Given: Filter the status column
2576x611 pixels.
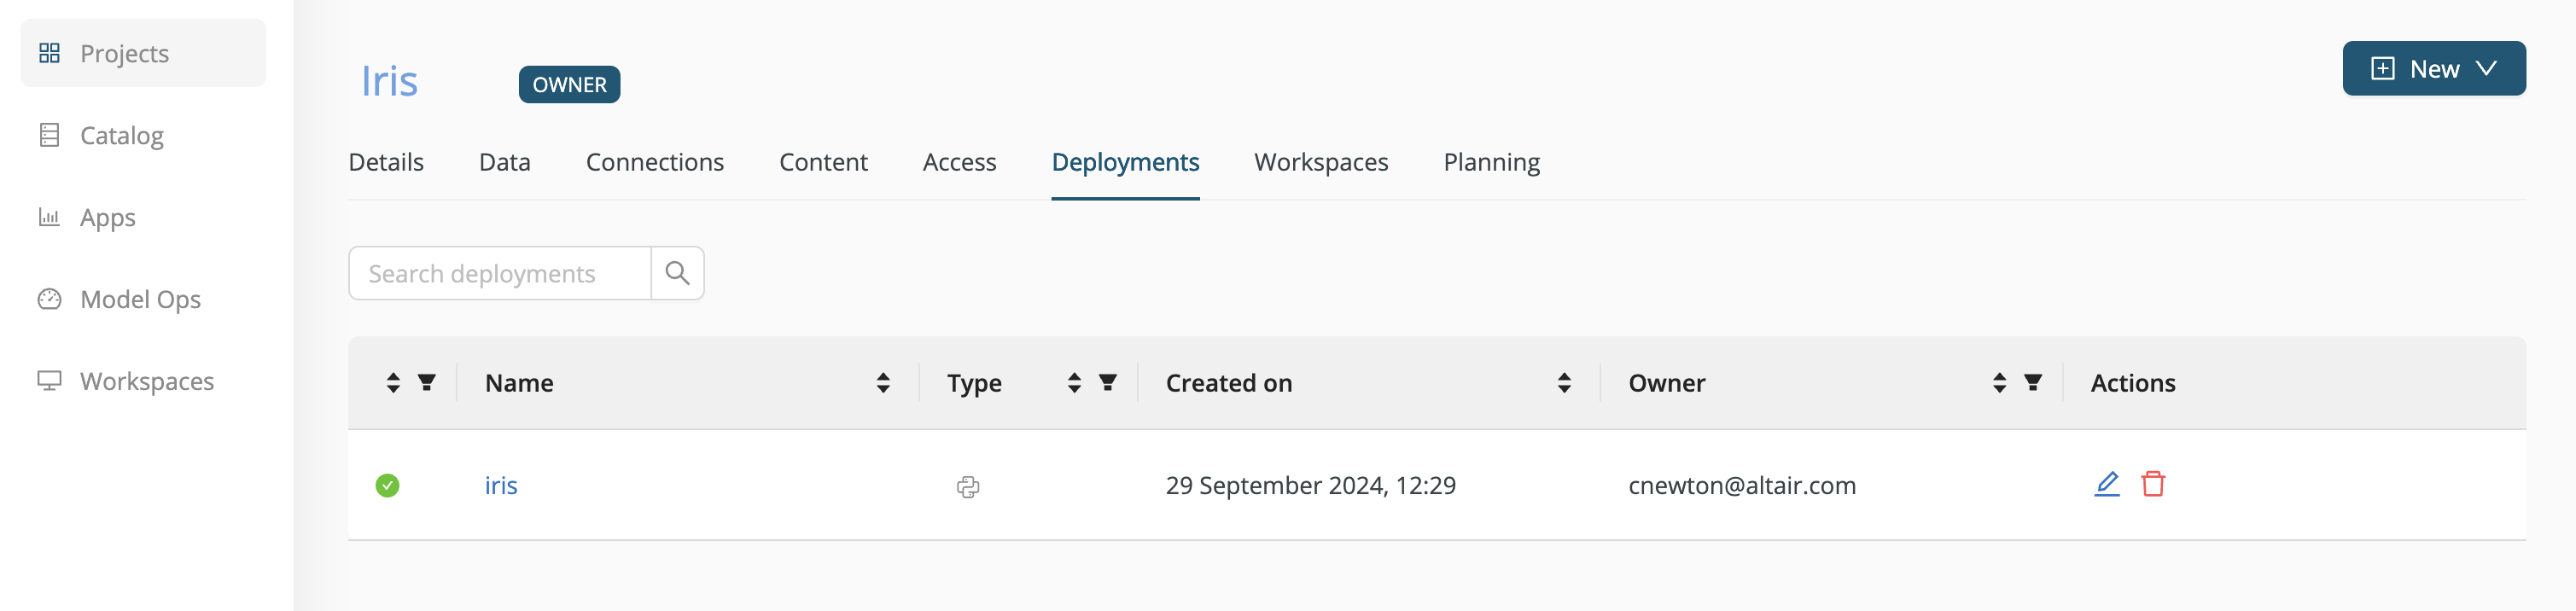Looking at the screenshot, I should [427, 382].
